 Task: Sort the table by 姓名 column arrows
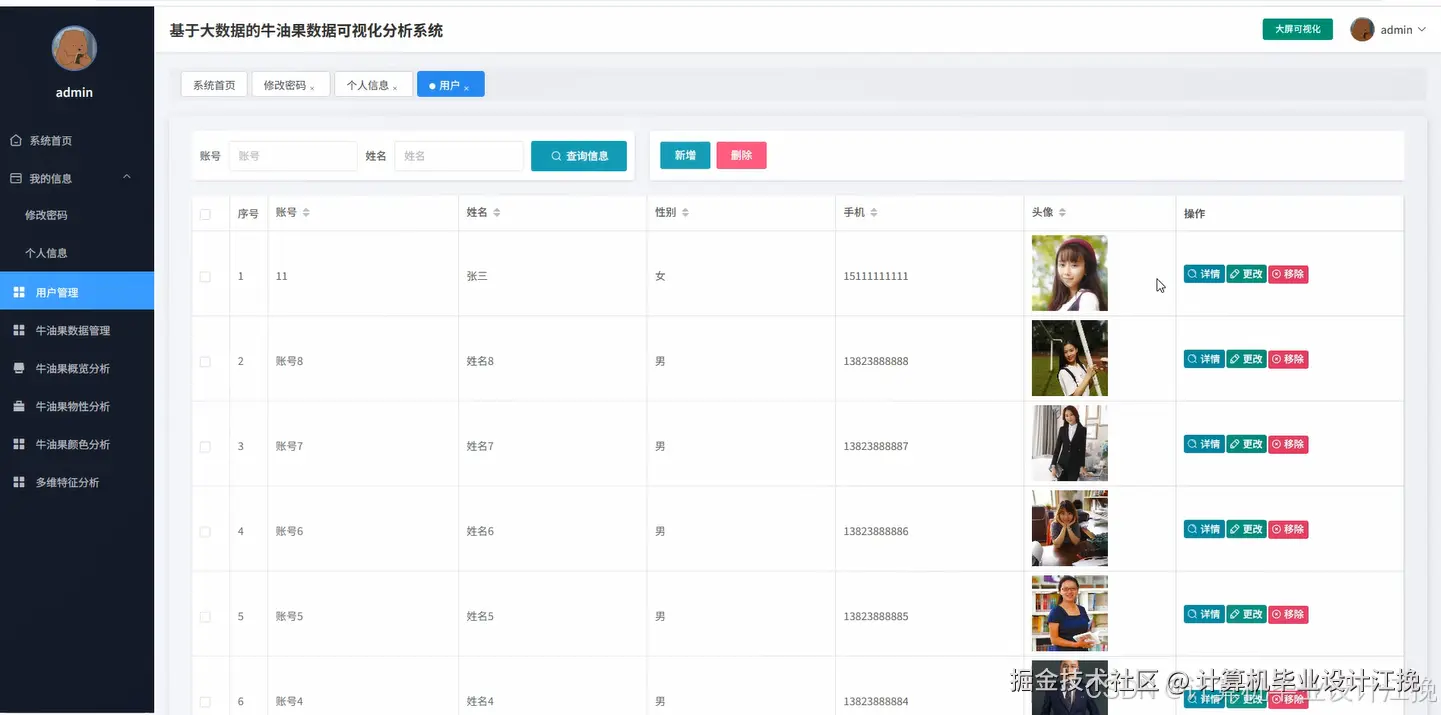click(x=497, y=213)
